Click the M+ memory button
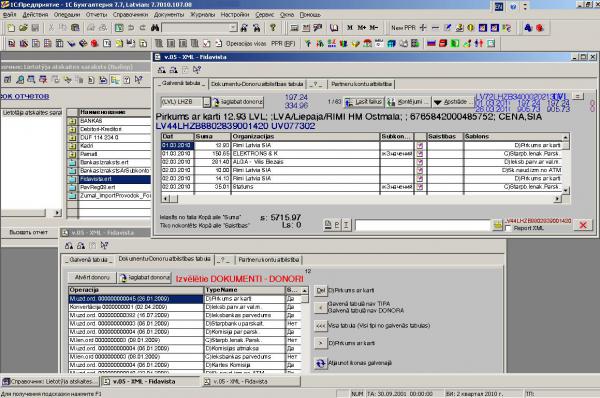The width and height of the screenshot is (600, 398). pyautogui.click(x=362, y=28)
